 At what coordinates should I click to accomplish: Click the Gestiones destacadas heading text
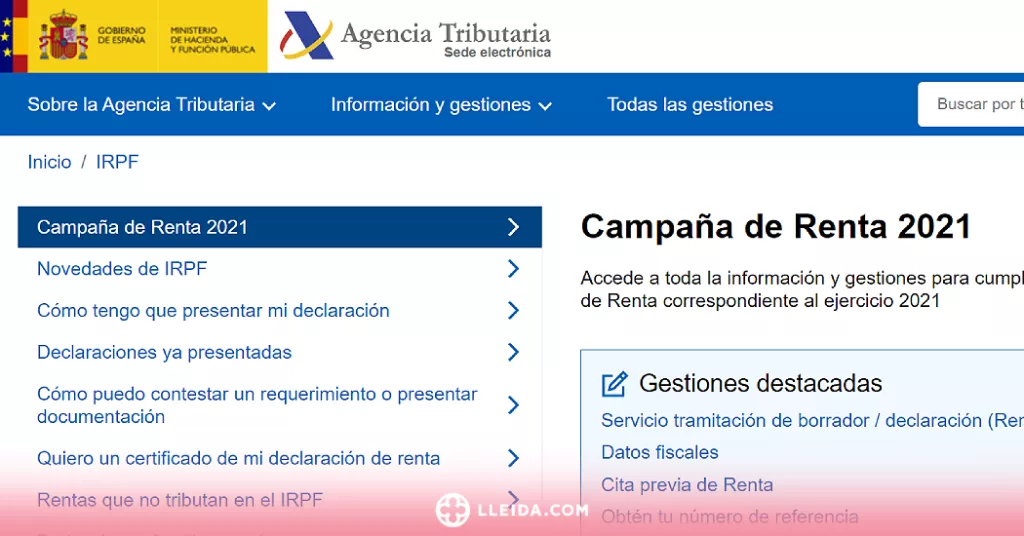760,383
